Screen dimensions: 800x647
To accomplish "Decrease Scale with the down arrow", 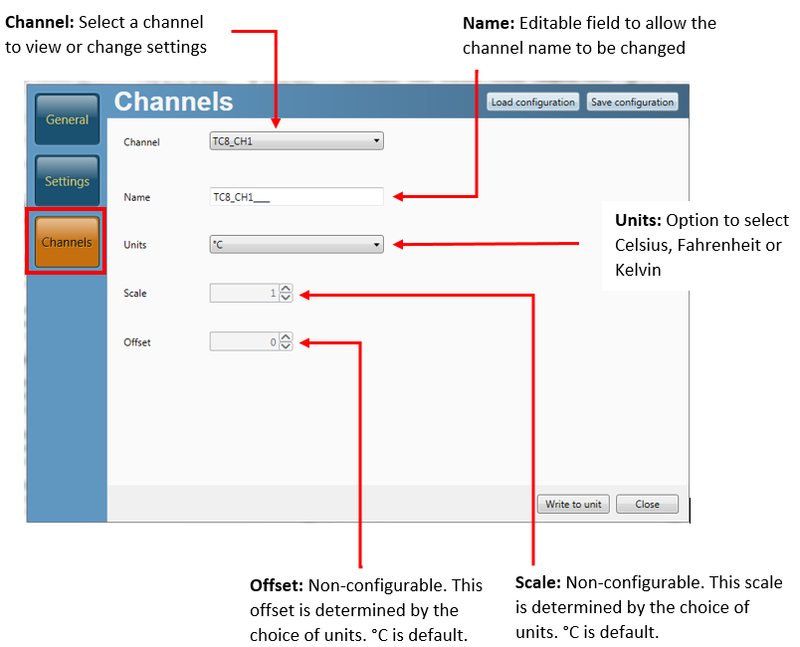I will point(286,298).
